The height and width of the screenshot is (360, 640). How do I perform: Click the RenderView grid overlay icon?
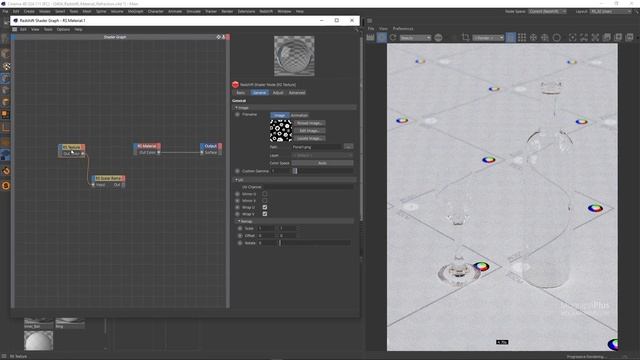point(522,38)
